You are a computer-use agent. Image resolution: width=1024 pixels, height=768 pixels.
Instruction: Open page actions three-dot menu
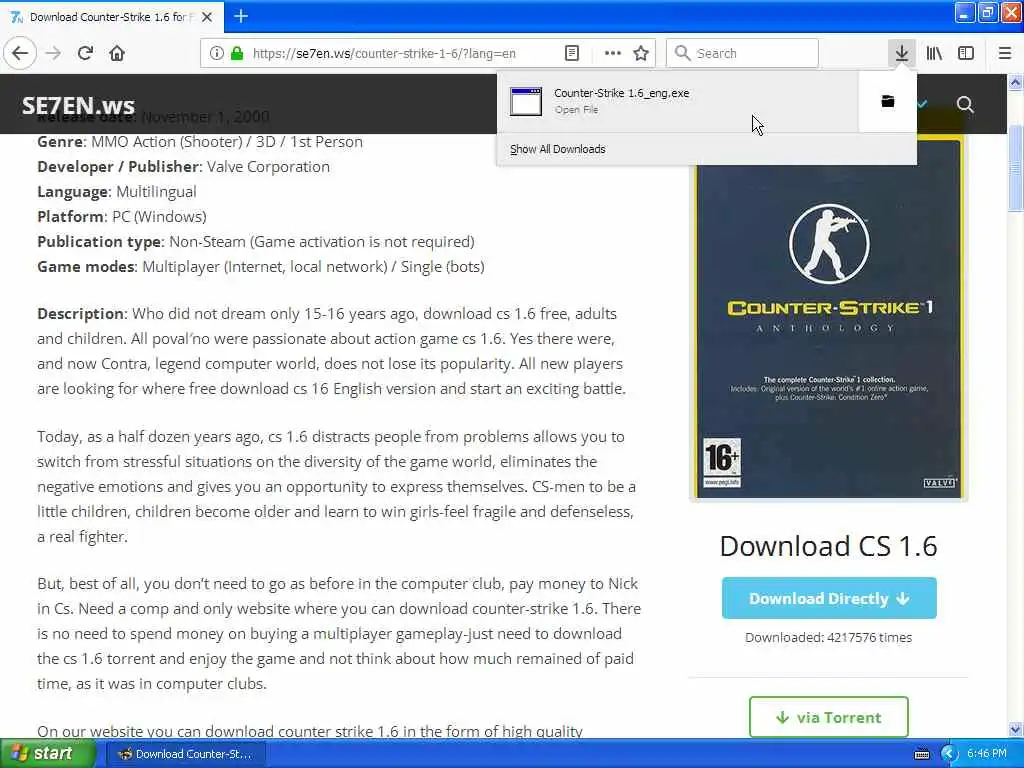click(613, 53)
